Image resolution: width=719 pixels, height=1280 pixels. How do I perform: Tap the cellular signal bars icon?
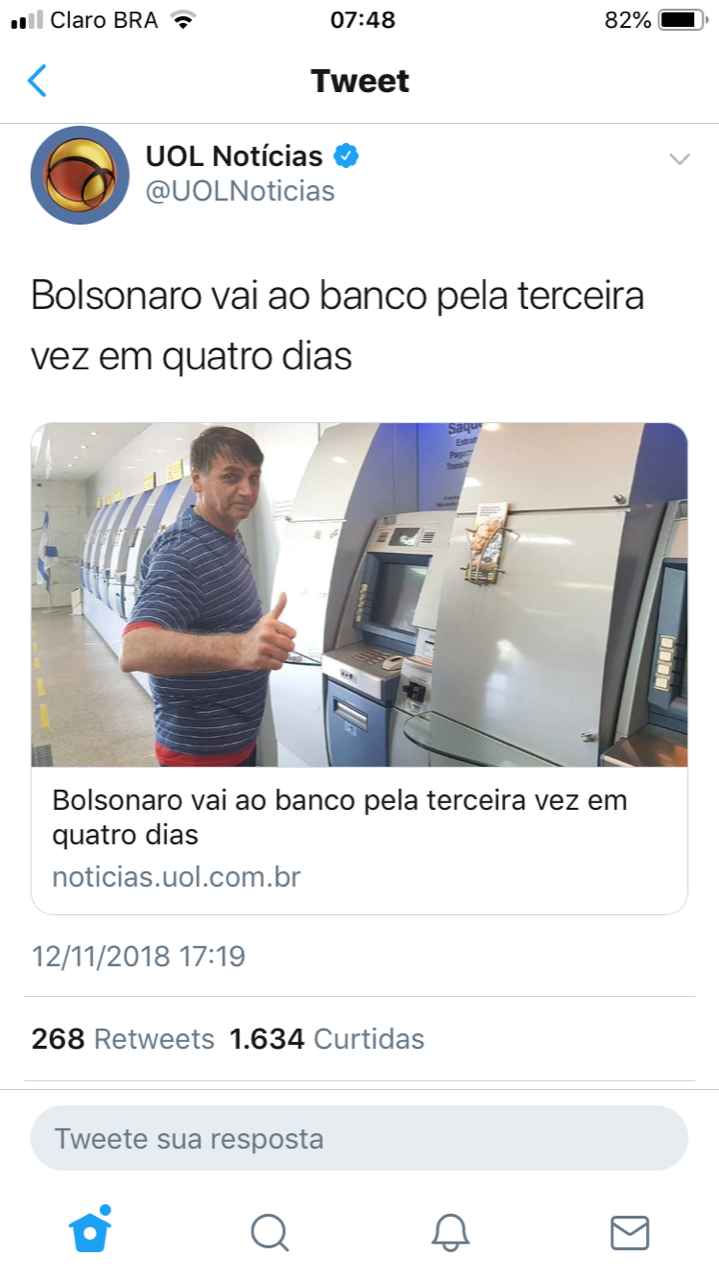[27, 20]
